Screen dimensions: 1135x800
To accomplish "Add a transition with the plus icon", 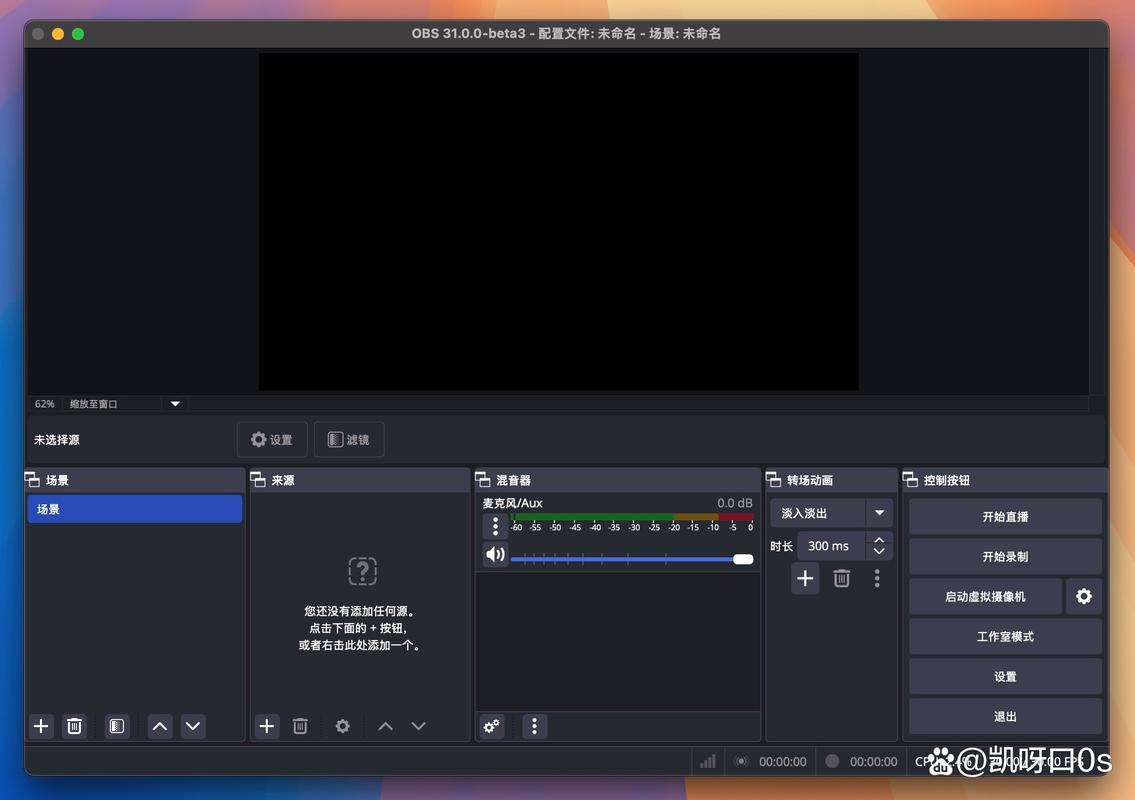I will tap(805, 578).
